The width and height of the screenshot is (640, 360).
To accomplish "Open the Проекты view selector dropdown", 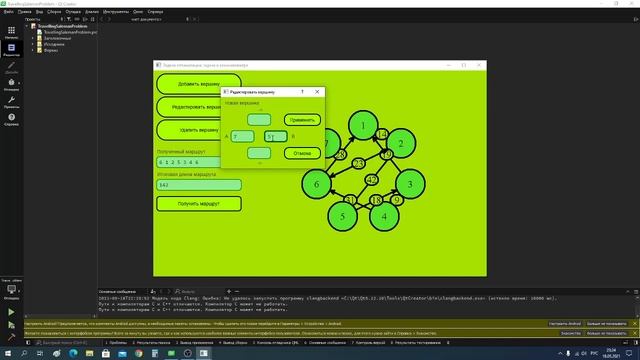I will point(43,19).
